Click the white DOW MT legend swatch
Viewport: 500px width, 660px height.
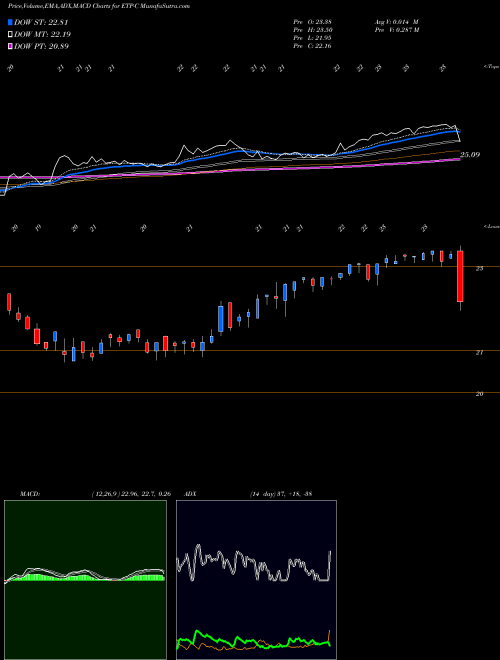10,34
